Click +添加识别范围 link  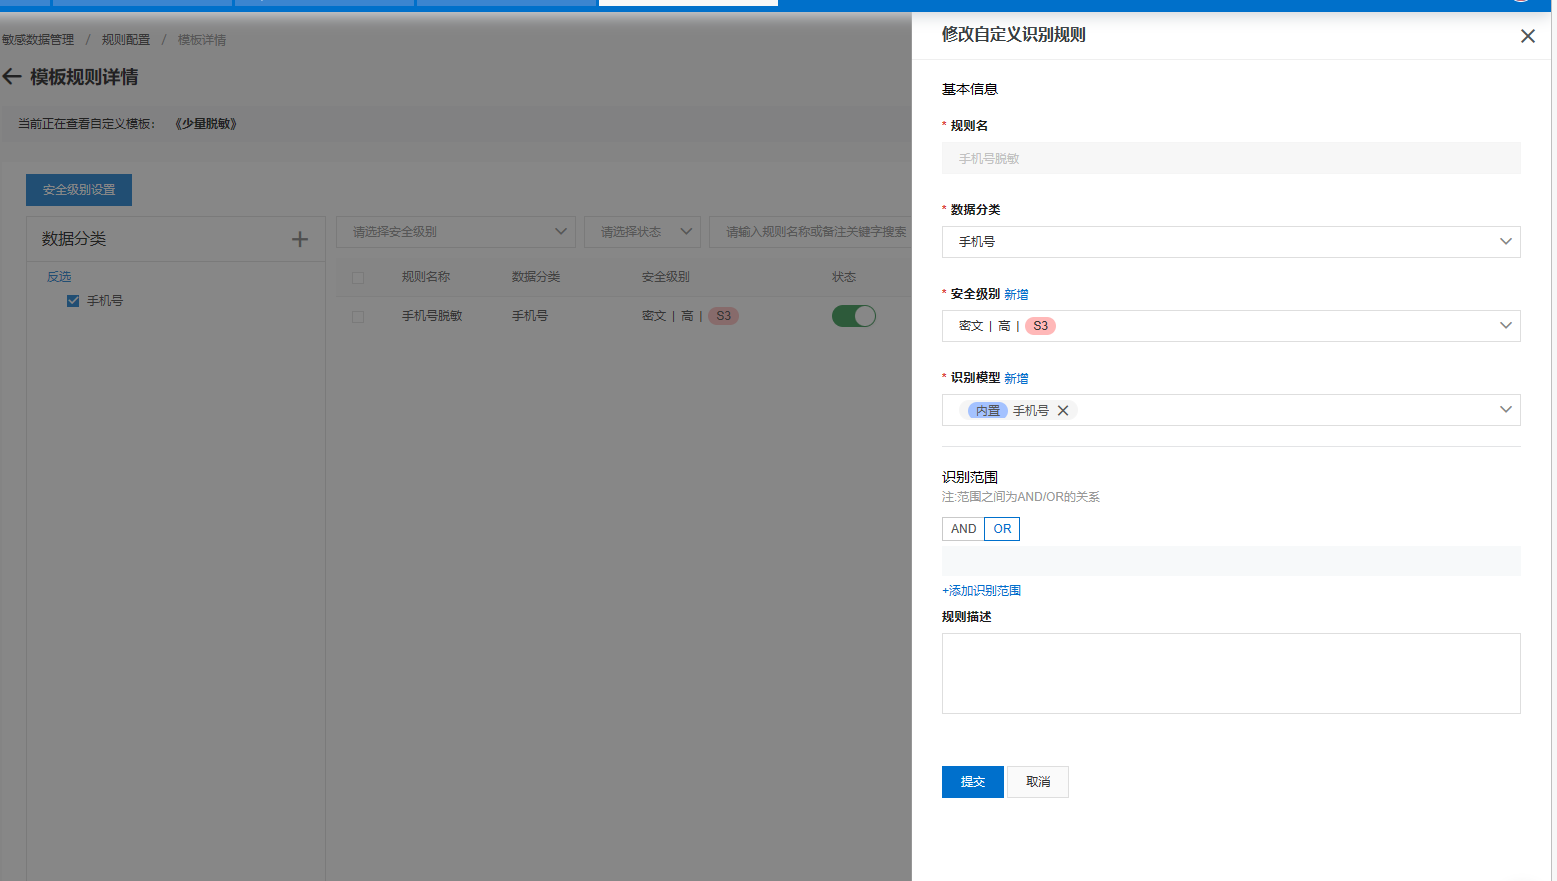(x=981, y=591)
